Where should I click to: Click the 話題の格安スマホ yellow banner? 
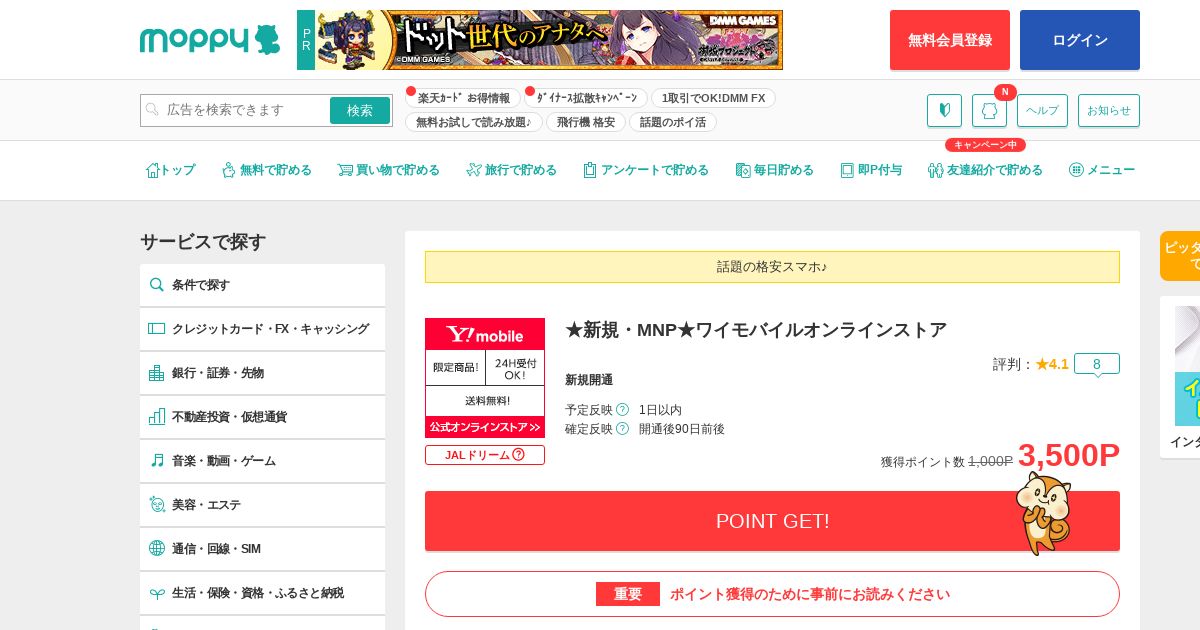(772, 267)
